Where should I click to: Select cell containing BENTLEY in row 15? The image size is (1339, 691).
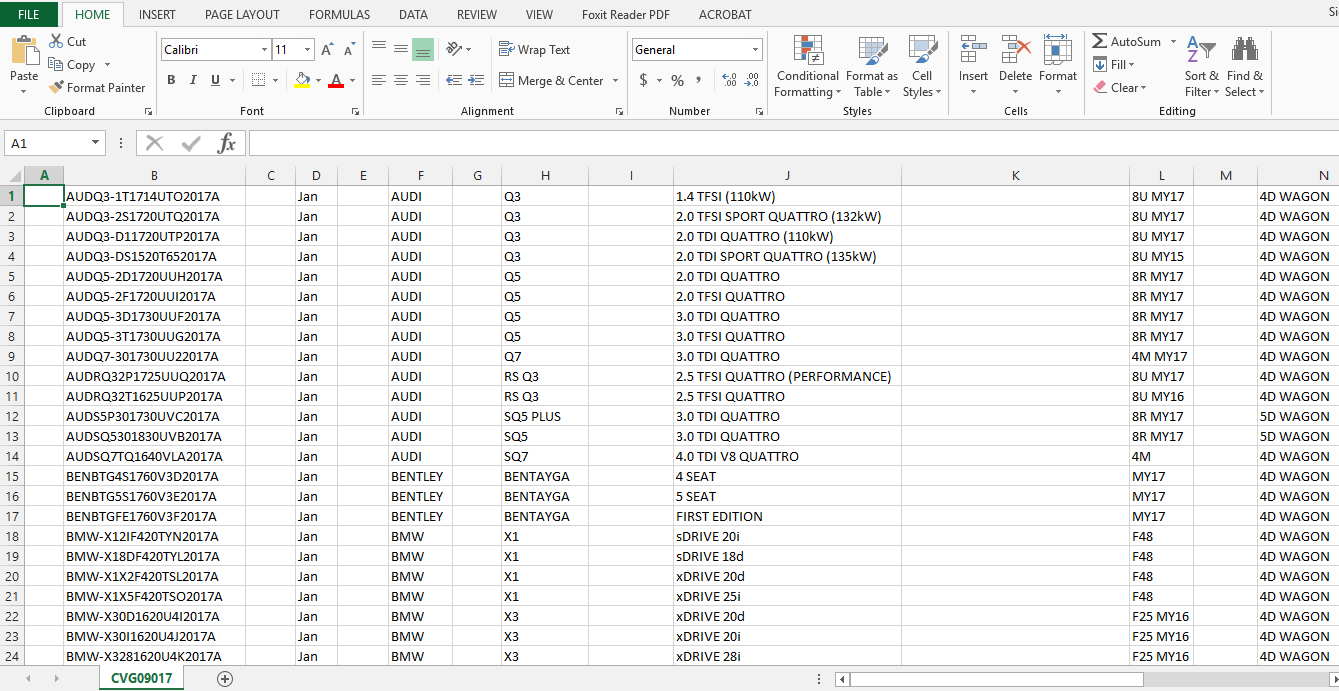pyautogui.click(x=418, y=476)
